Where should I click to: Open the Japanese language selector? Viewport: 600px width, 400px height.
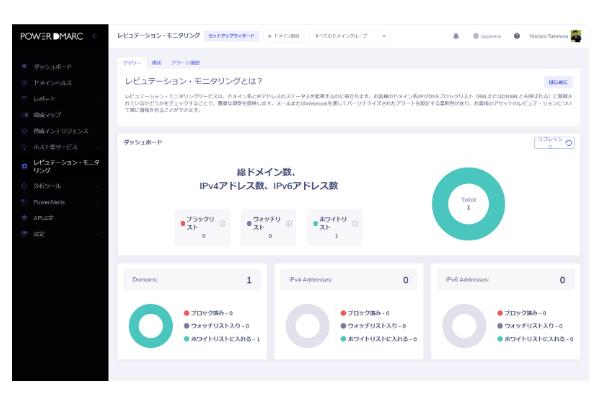[x=486, y=35]
